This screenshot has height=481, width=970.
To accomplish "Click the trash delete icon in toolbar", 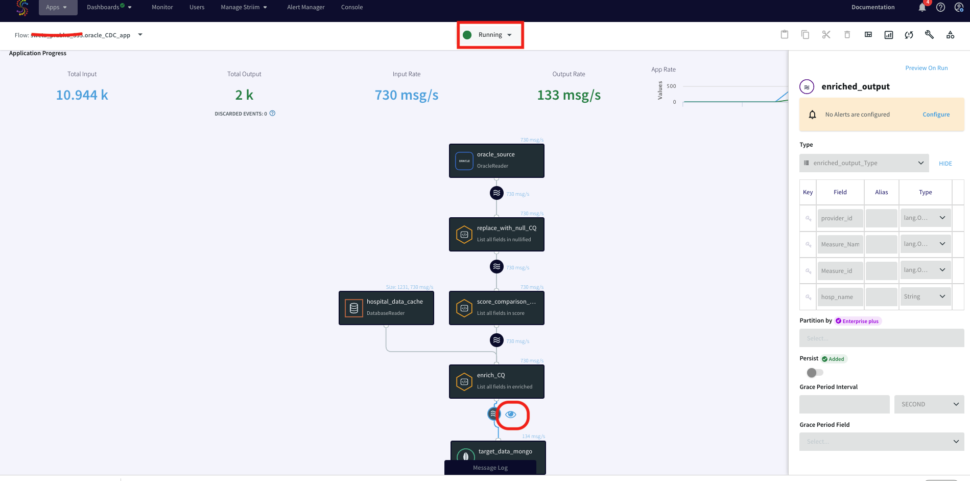I will (x=847, y=35).
